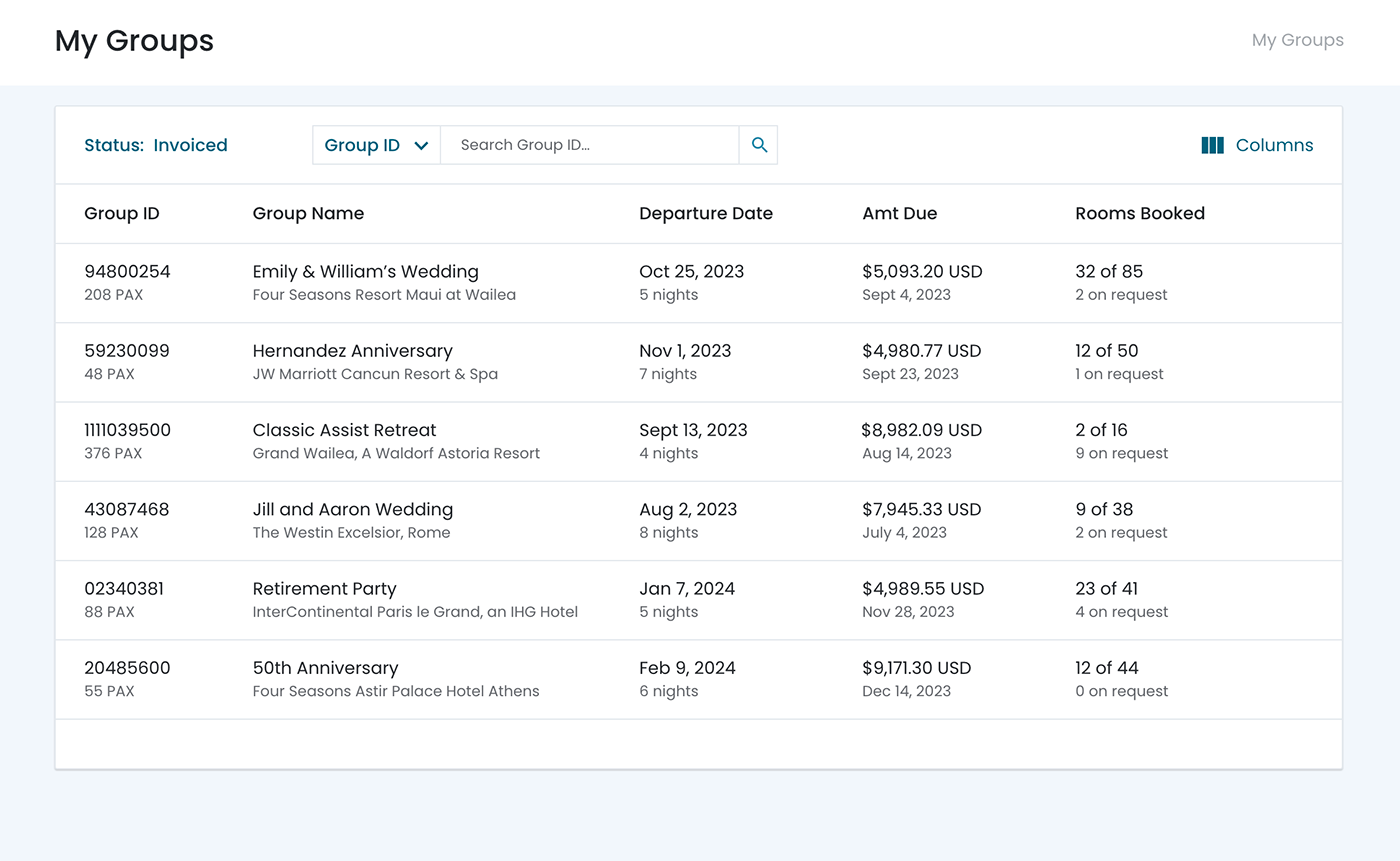
Task: Click group ID 94800254
Action: tap(127, 271)
